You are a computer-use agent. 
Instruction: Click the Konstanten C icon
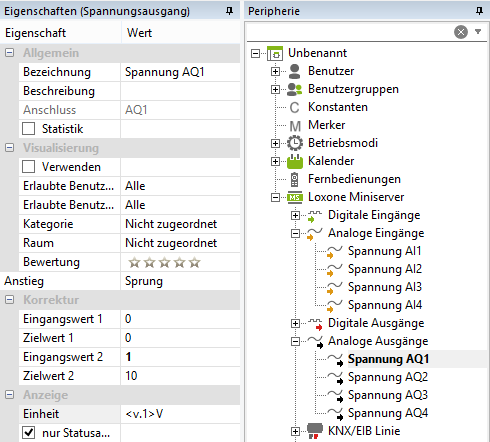coord(294,107)
